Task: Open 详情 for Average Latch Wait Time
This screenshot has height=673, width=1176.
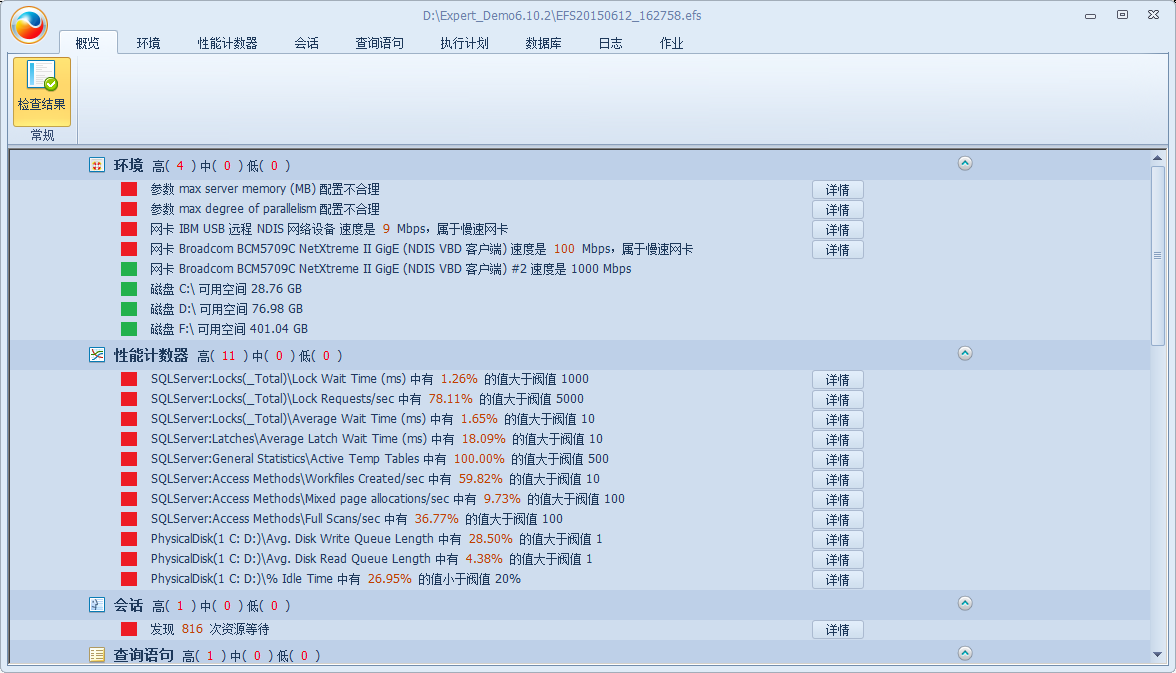Action: (x=838, y=440)
